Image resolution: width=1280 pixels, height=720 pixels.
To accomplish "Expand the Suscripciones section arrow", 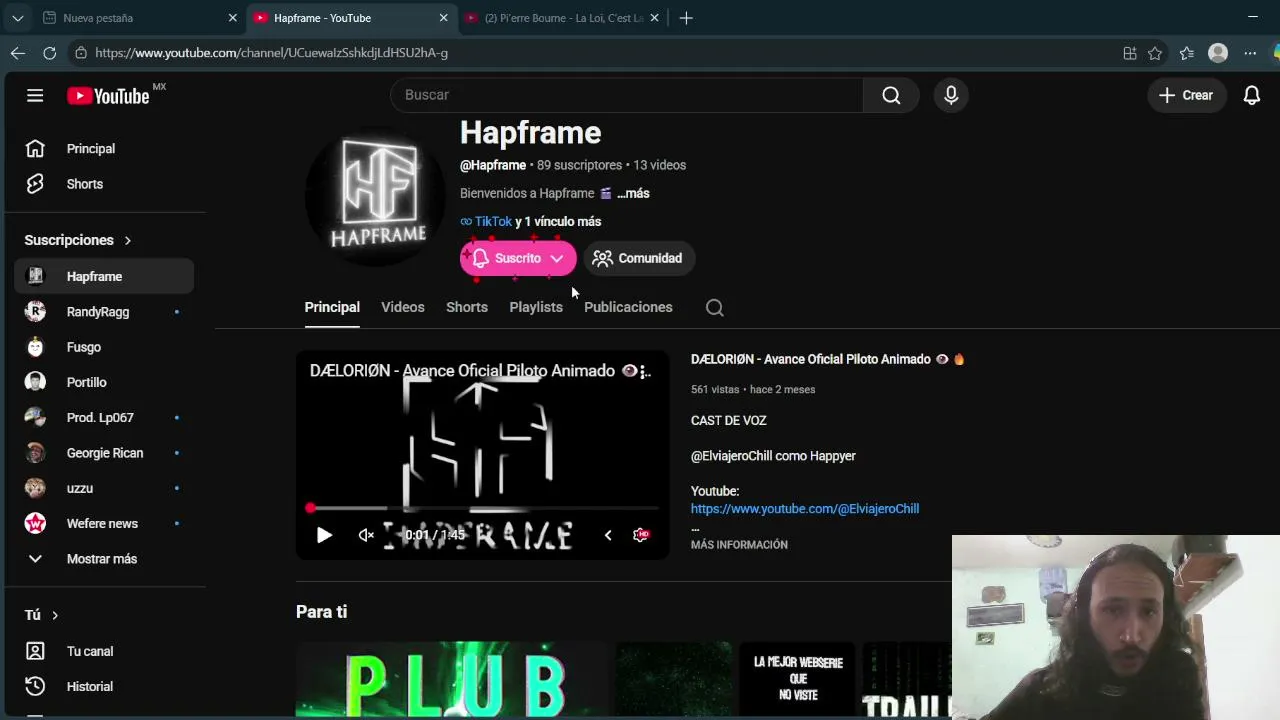I will [x=128, y=241].
